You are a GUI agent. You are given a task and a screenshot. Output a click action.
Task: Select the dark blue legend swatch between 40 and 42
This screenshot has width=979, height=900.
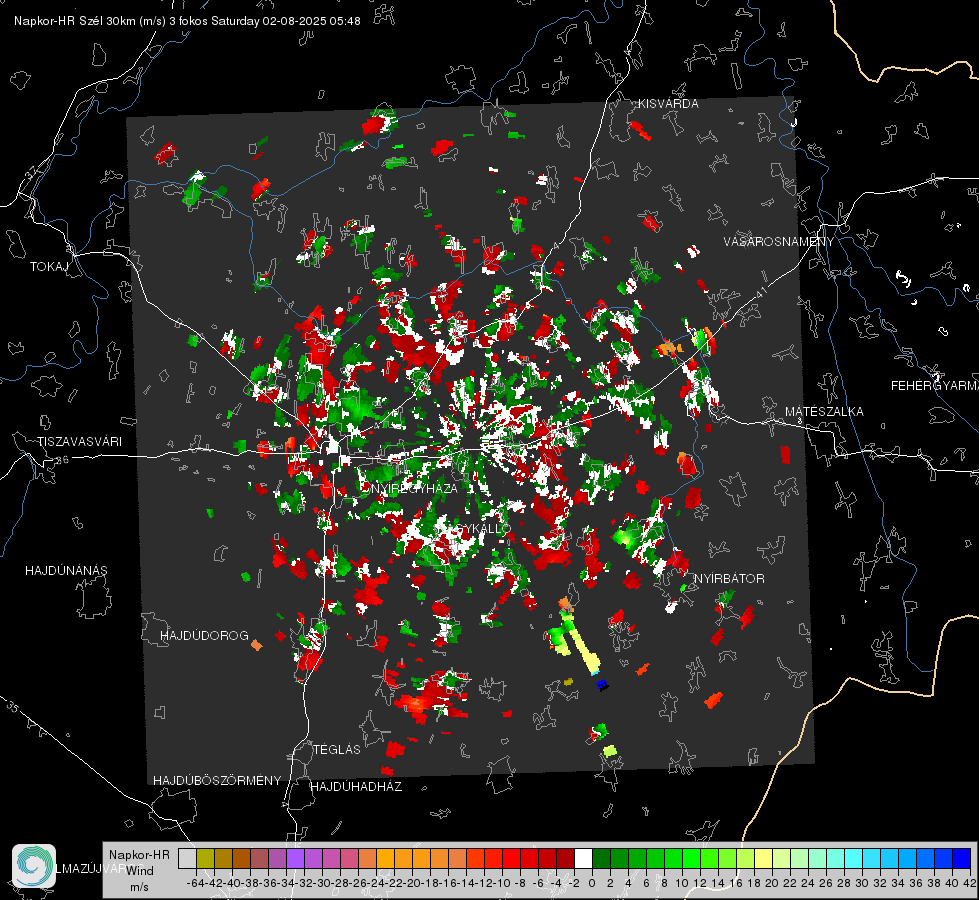(x=962, y=858)
